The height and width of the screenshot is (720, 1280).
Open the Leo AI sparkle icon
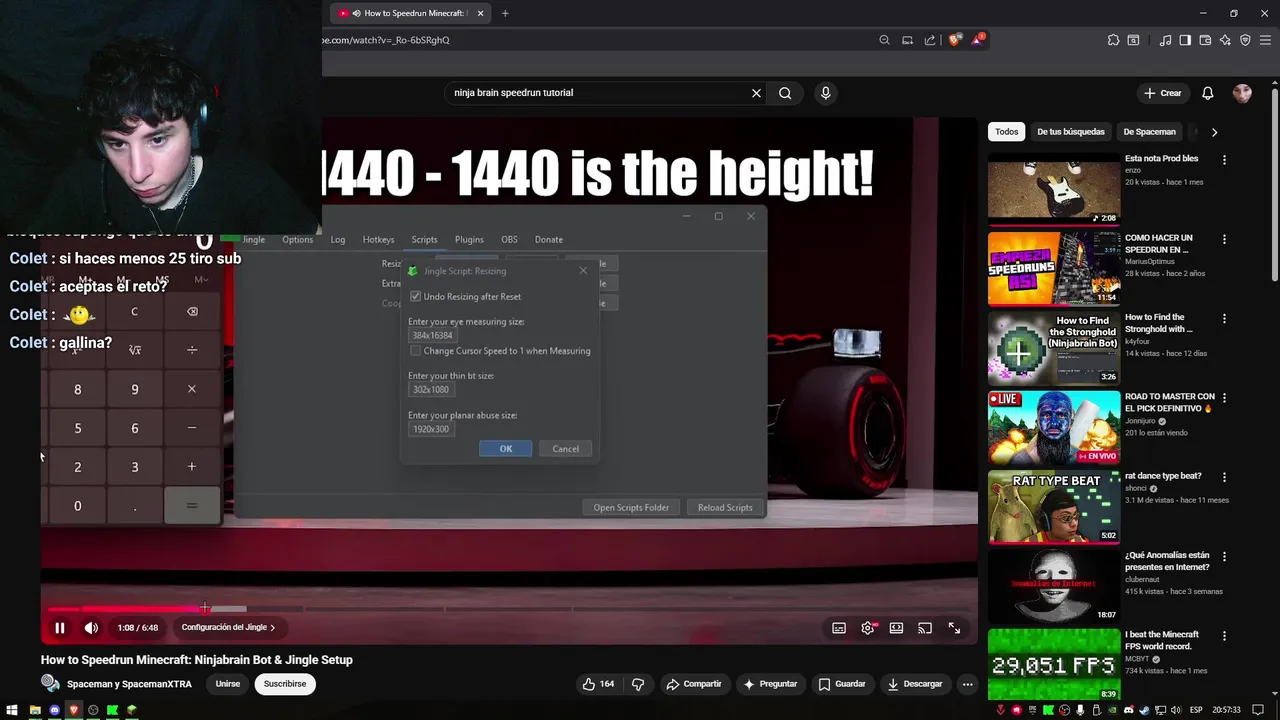(1225, 40)
